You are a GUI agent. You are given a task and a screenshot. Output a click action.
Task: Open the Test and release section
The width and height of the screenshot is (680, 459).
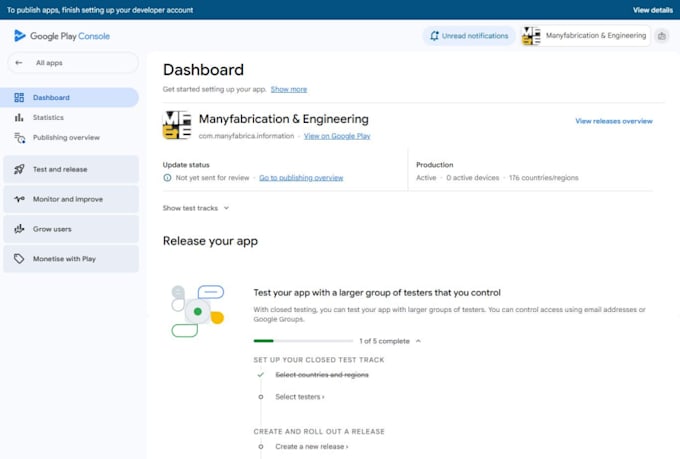pyautogui.click(x=71, y=169)
